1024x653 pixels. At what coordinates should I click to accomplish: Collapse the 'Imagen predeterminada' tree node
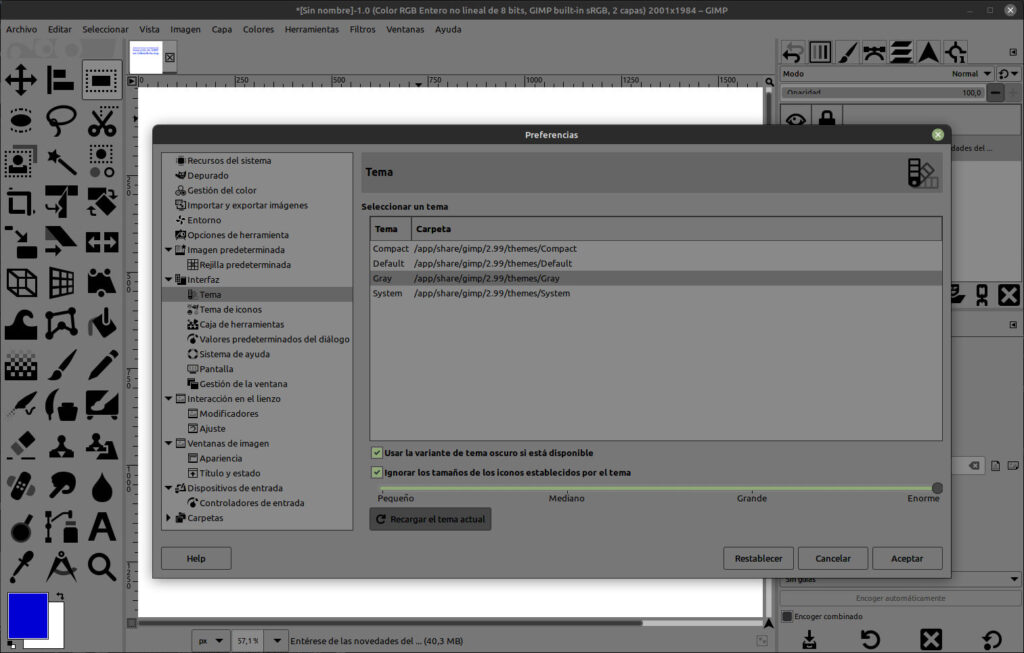[x=168, y=249]
